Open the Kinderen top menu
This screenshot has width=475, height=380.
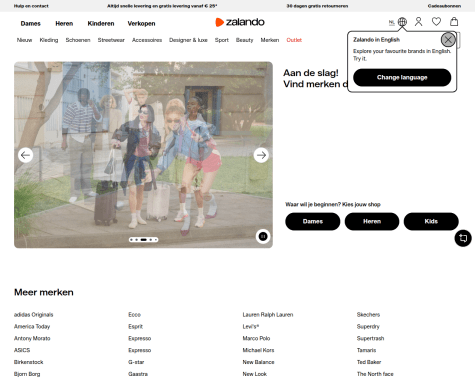(x=101, y=24)
